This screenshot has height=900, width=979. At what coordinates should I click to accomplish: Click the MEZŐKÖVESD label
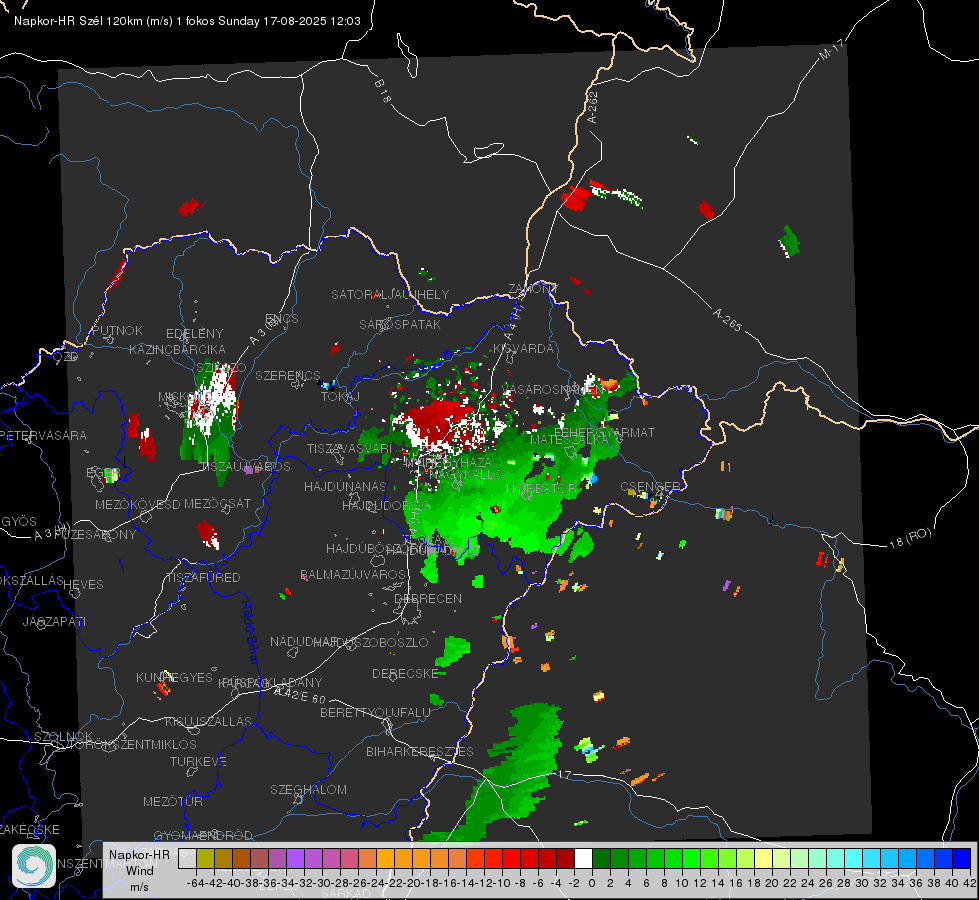[137, 504]
